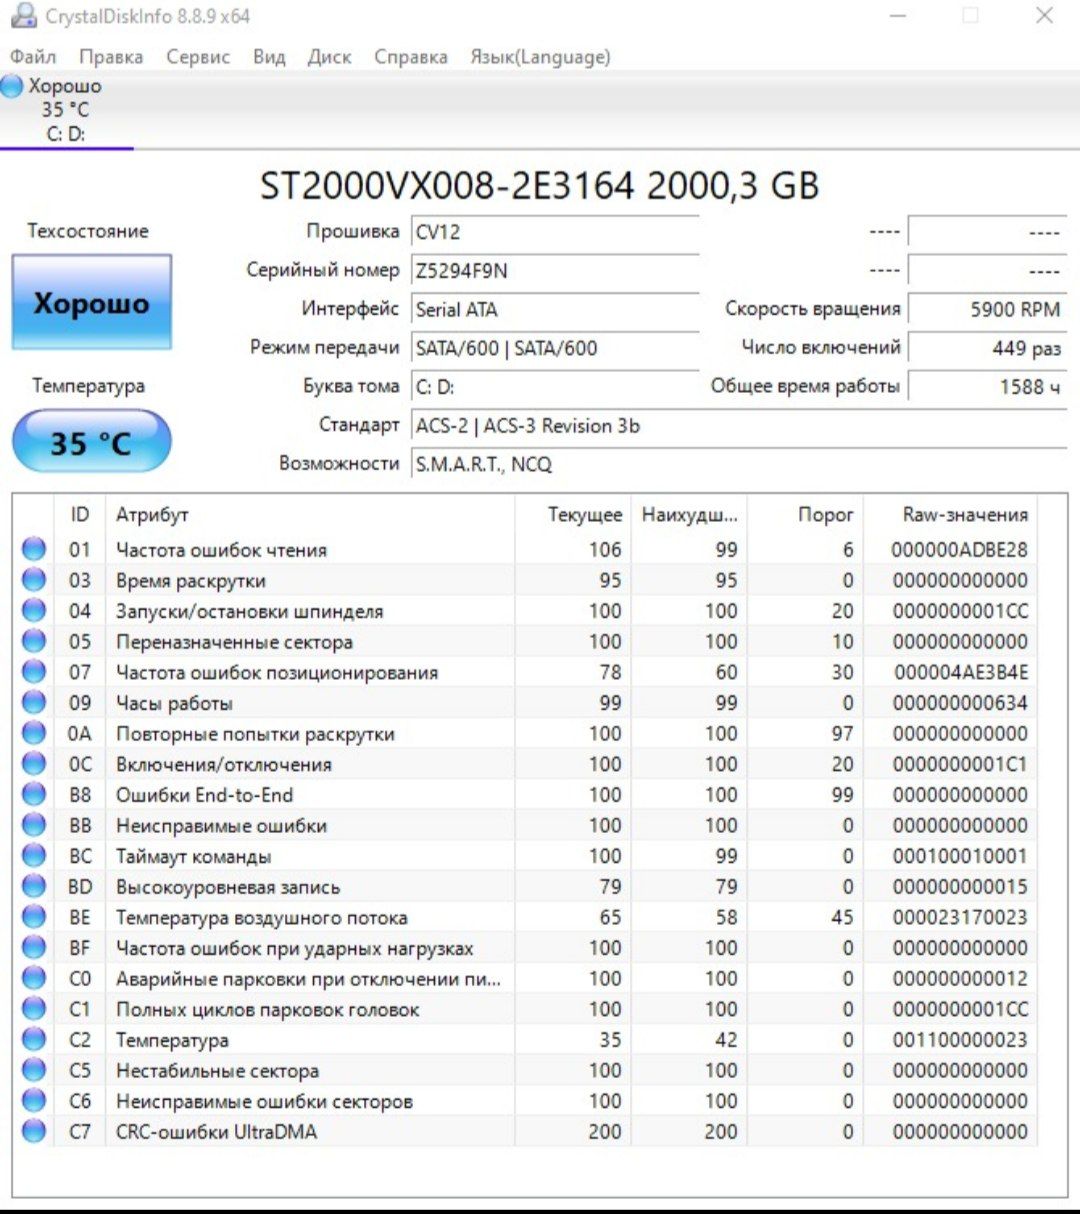The image size is (1080, 1214).
Task: Click status orb for BB Неисправимые ошибки
Action: click(34, 825)
